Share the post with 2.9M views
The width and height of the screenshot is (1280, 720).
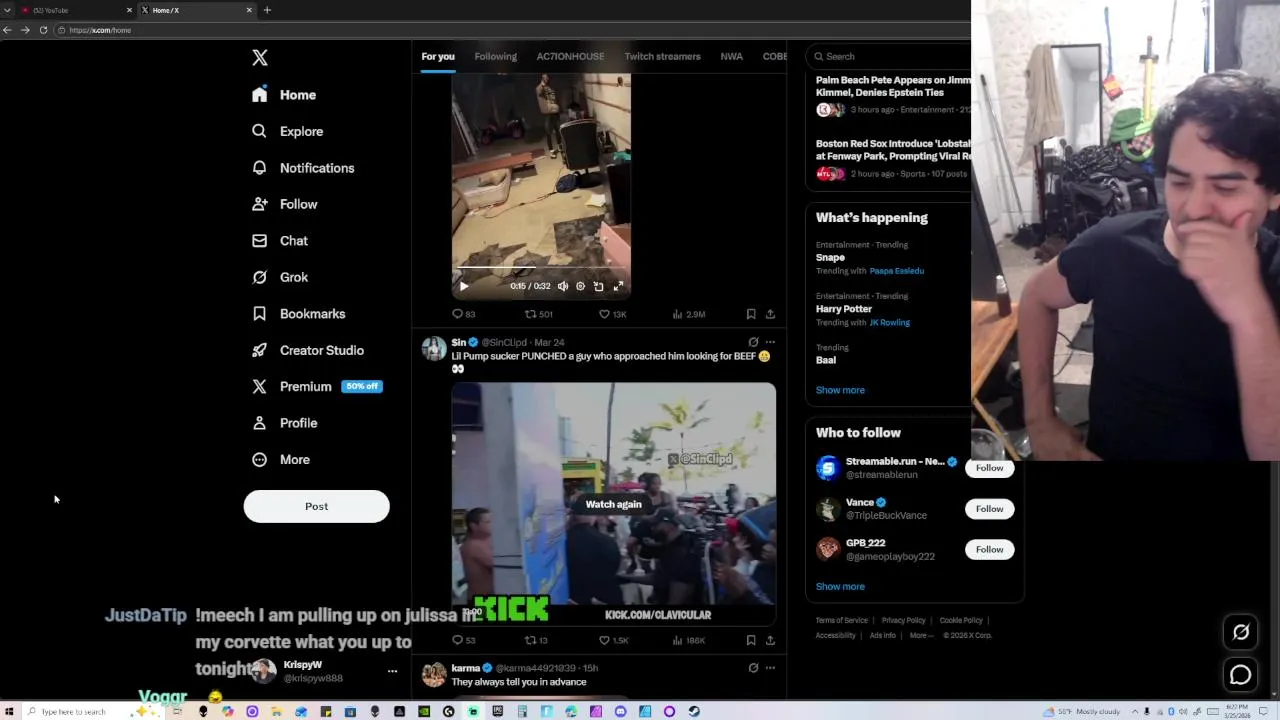pos(770,314)
